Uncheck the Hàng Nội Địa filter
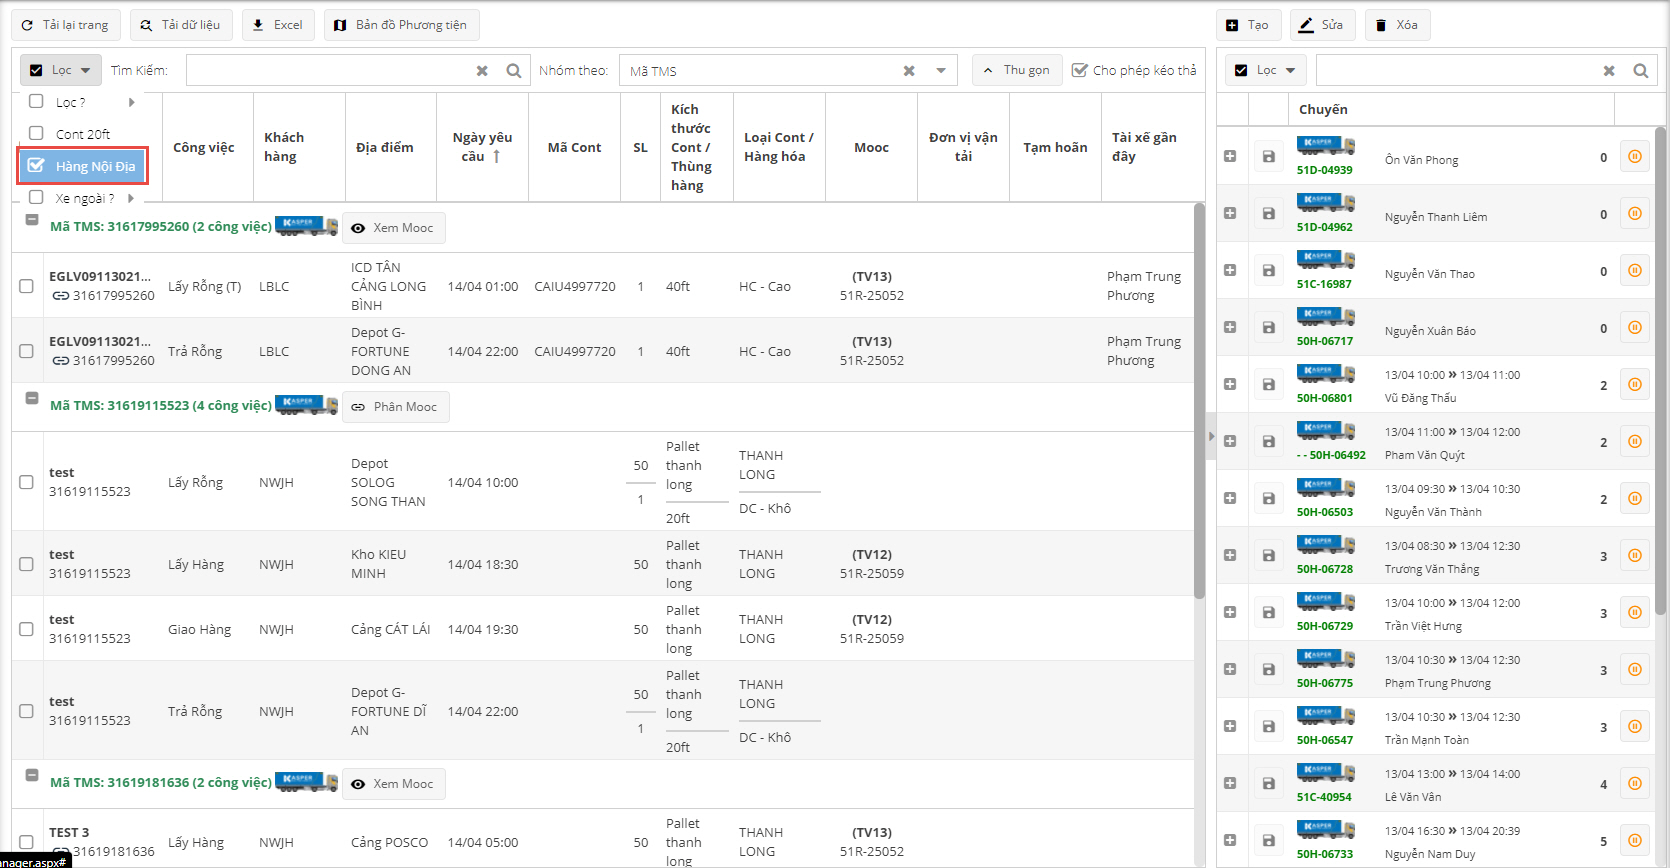The height and width of the screenshot is (868, 1670). [x=37, y=166]
